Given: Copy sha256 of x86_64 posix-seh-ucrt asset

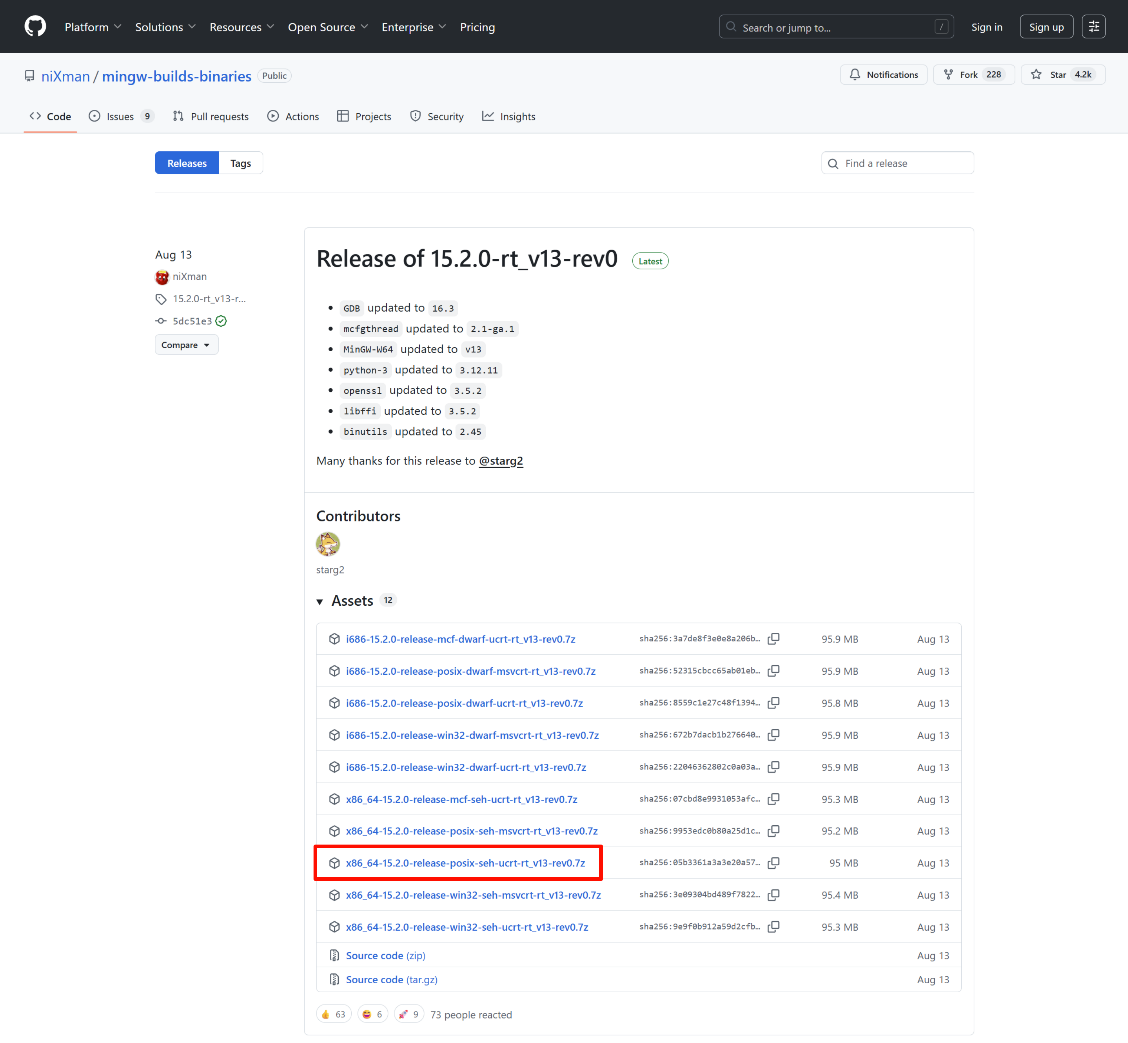Looking at the screenshot, I should pos(774,862).
